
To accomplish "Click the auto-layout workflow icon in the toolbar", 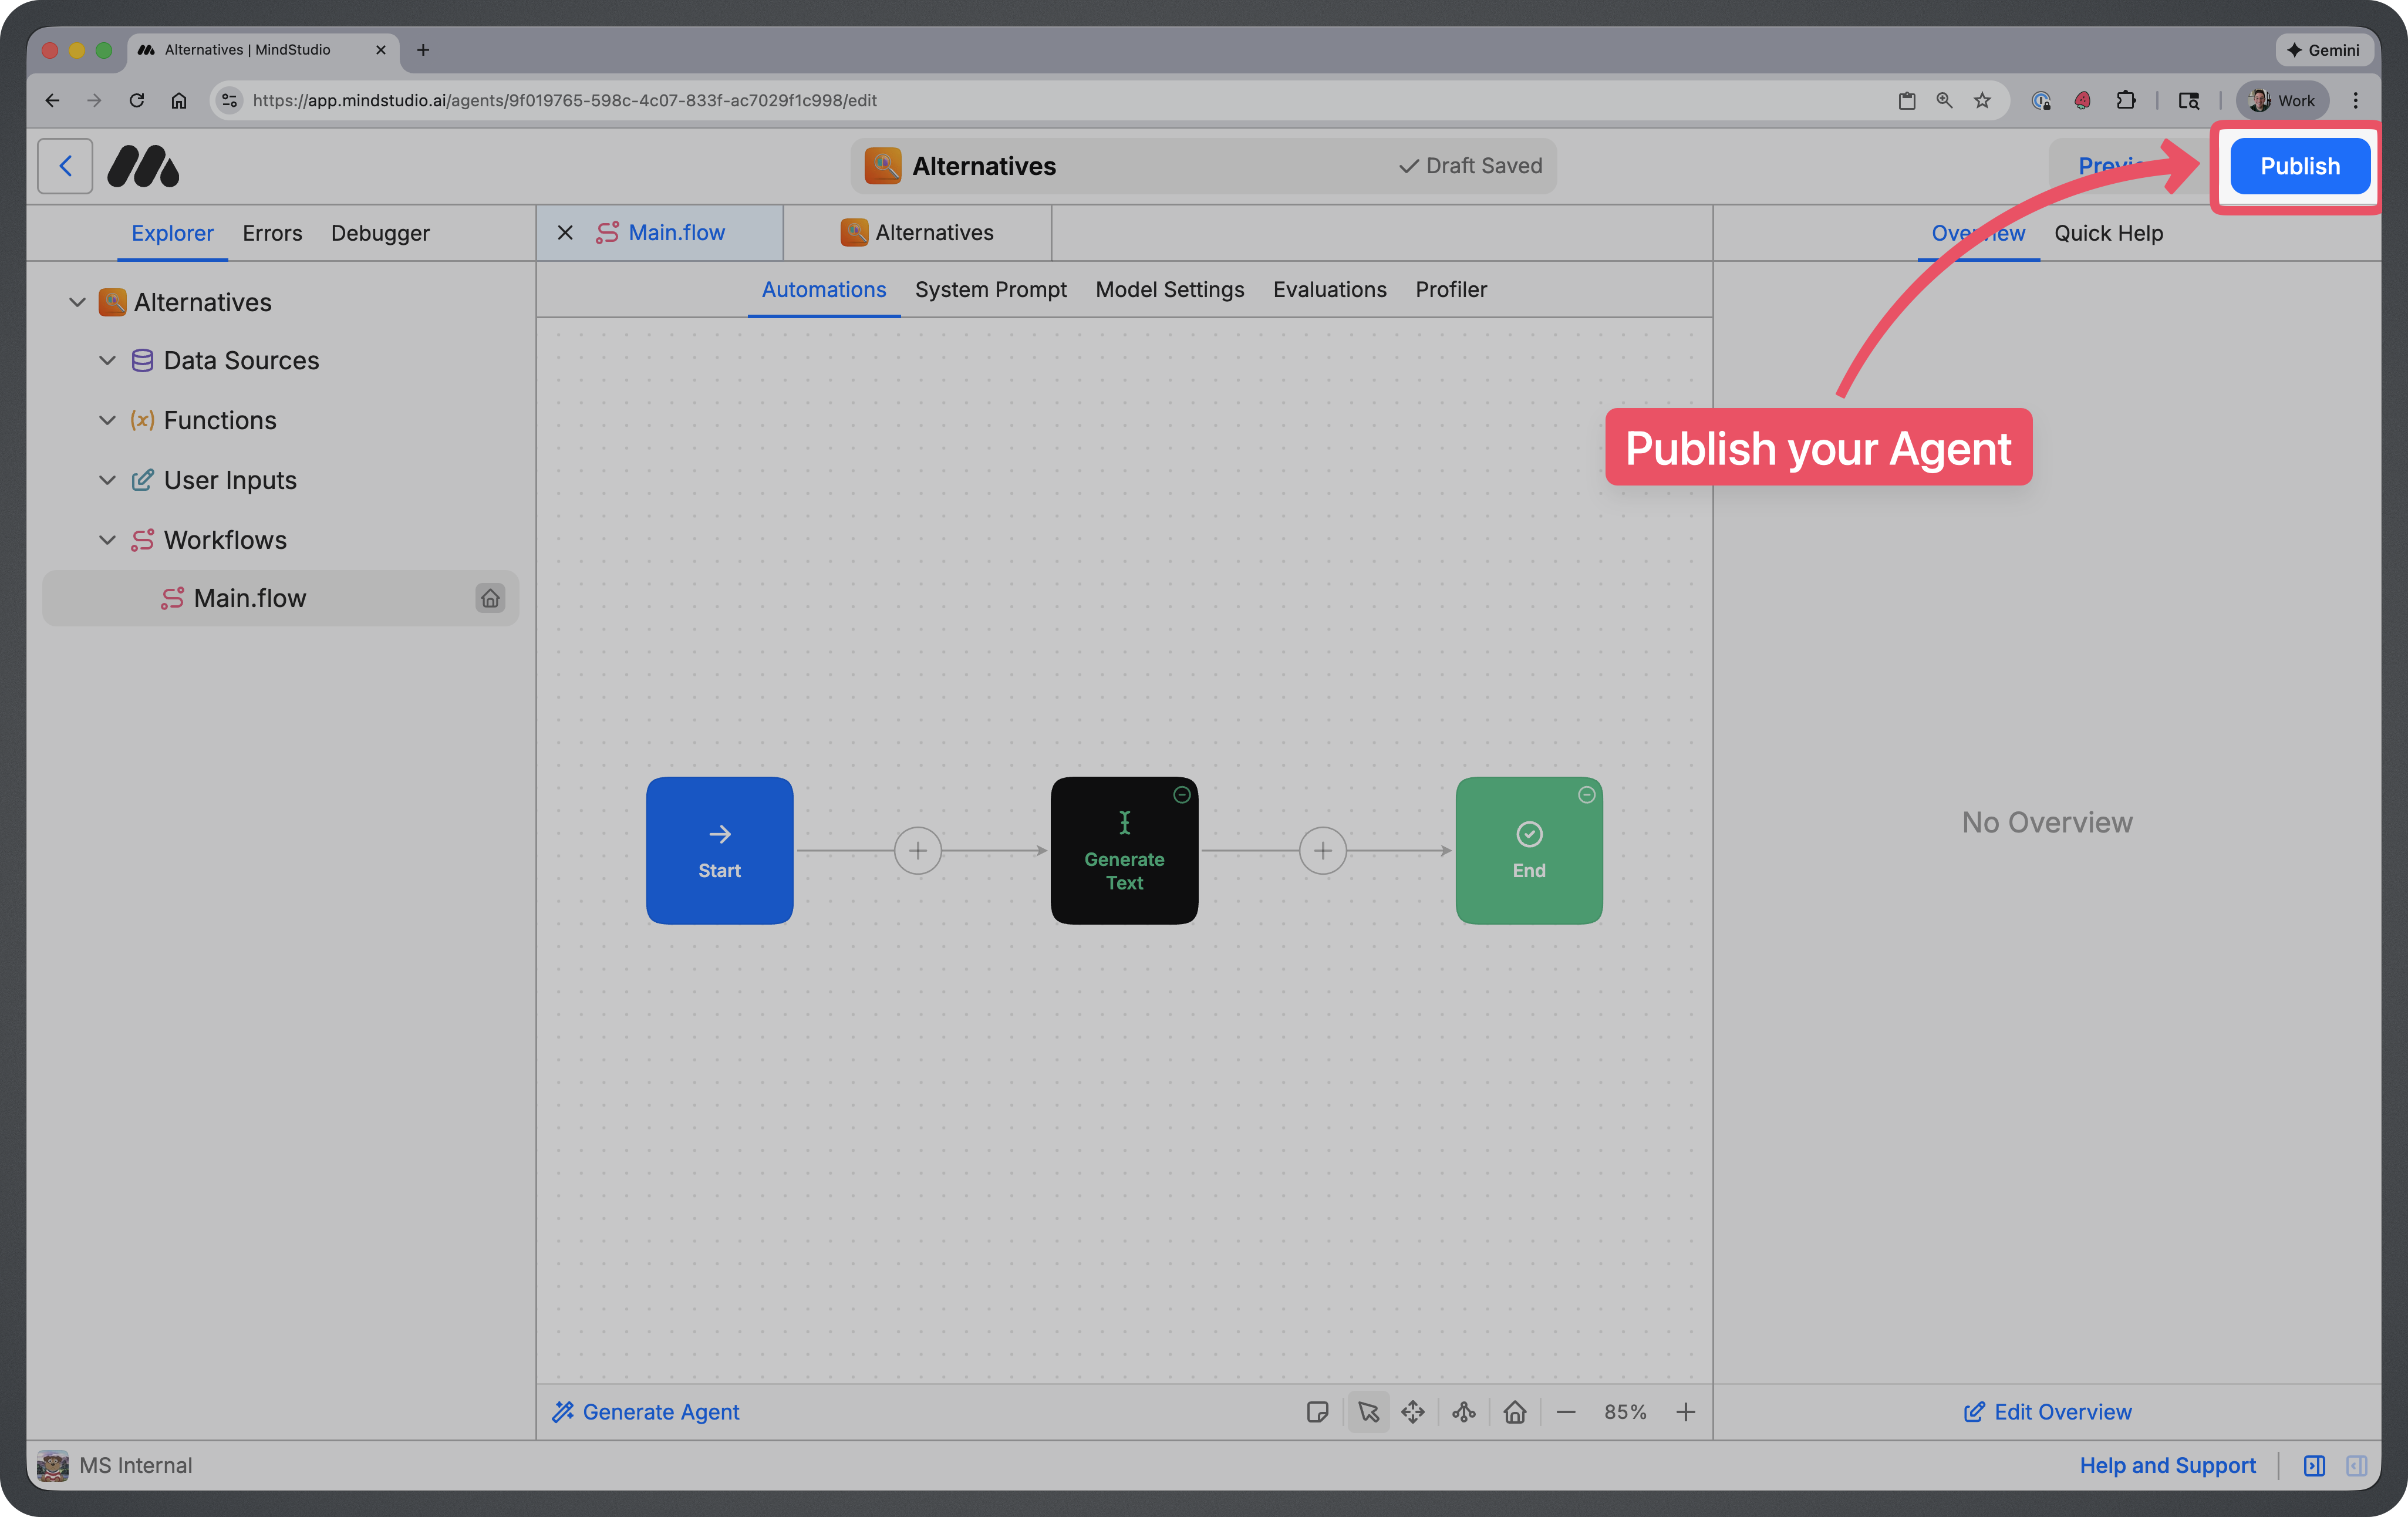I will point(1464,1412).
